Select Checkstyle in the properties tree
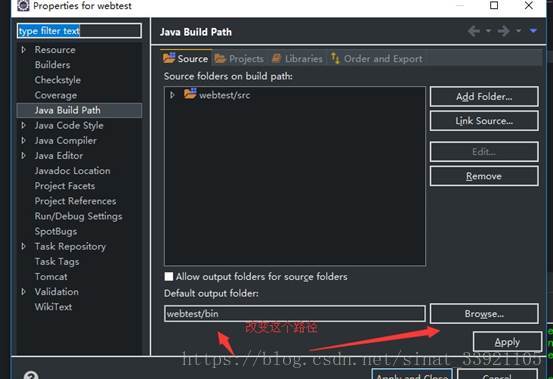Viewport: 553px width, 379px height. tap(58, 80)
